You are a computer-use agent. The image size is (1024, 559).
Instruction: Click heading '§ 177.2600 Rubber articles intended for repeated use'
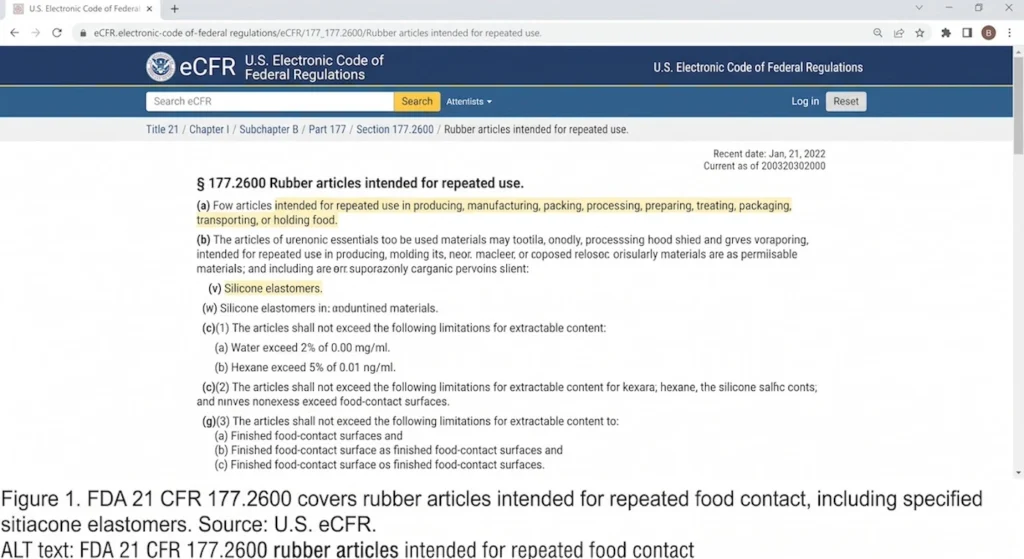360,184
